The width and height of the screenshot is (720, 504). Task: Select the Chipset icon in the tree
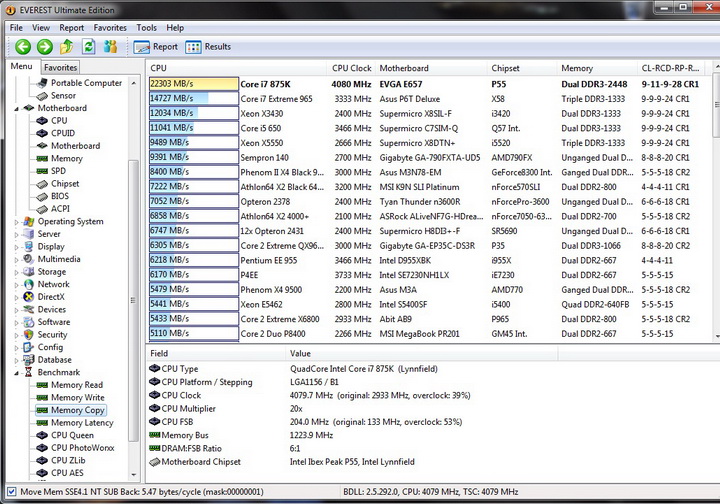(x=42, y=184)
